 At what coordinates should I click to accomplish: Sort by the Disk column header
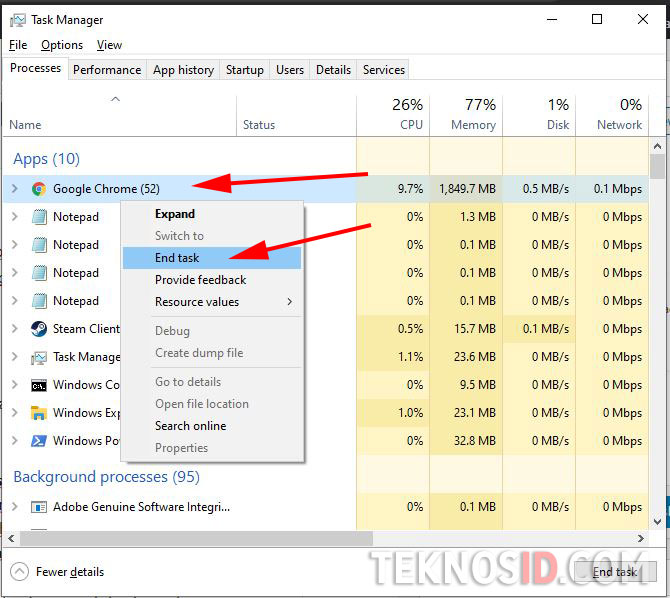pyautogui.click(x=539, y=115)
